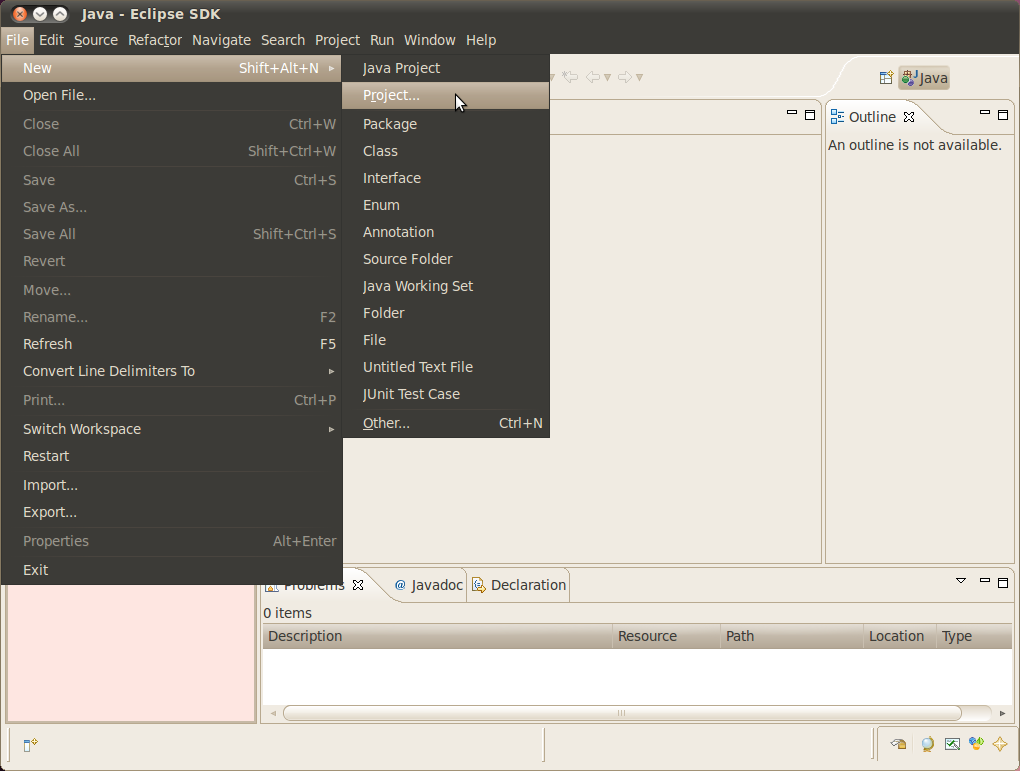Click the eraser-like icon in bottom-right tray

[x=898, y=744]
